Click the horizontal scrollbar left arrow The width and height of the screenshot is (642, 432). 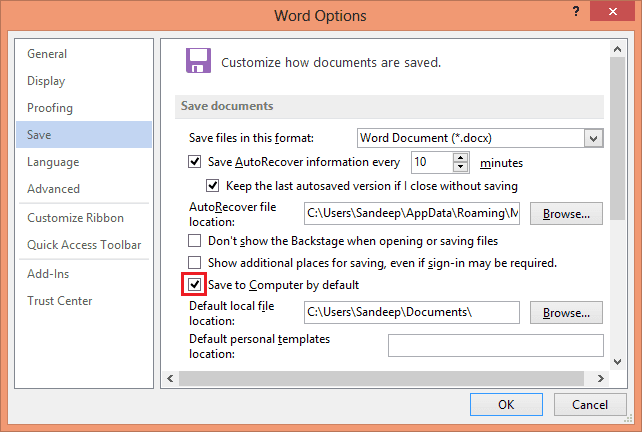(170, 378)
